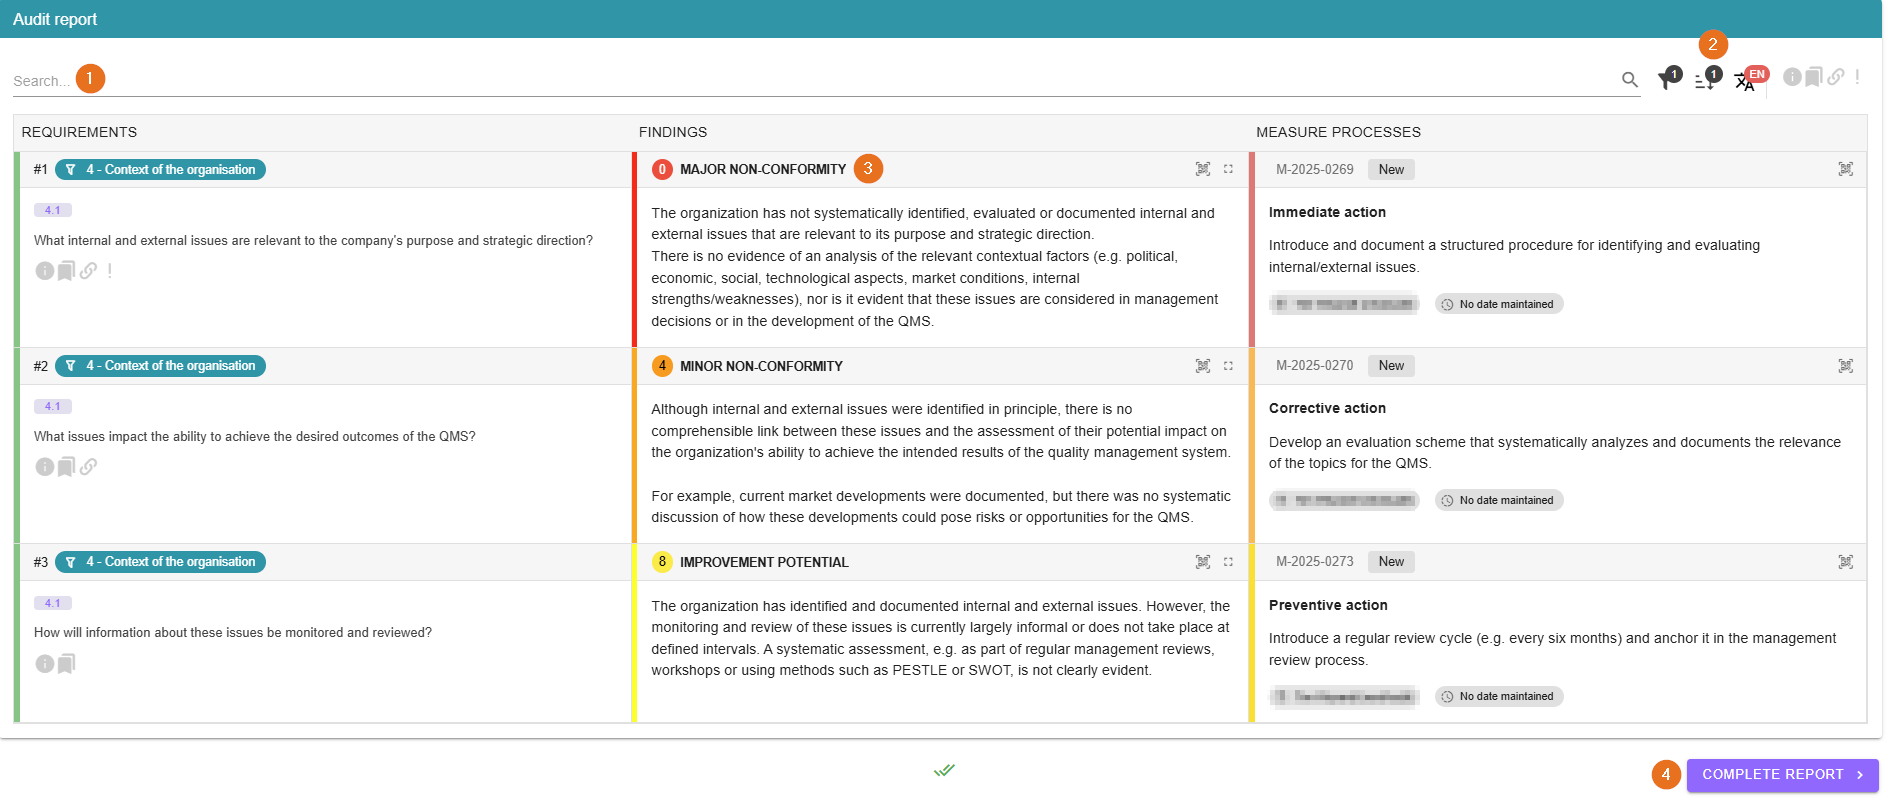The width and height of the screenshot is (1888, 801).
Task: Click the magnifier search icon
Action: (1629, 80)
